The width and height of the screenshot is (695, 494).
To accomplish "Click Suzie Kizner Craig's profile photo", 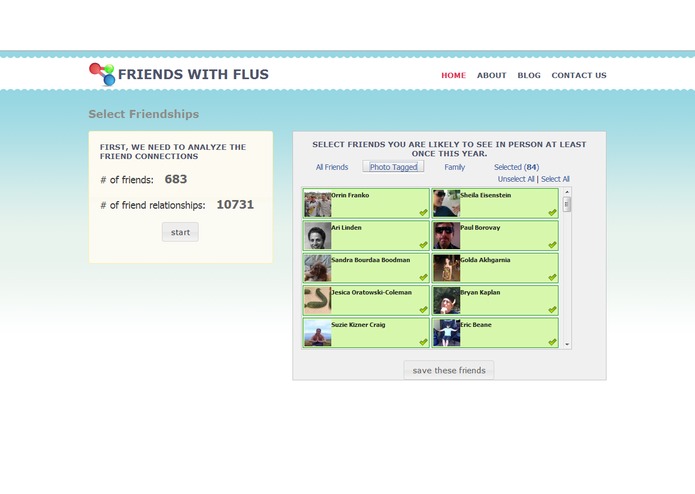I will [318, 333].
